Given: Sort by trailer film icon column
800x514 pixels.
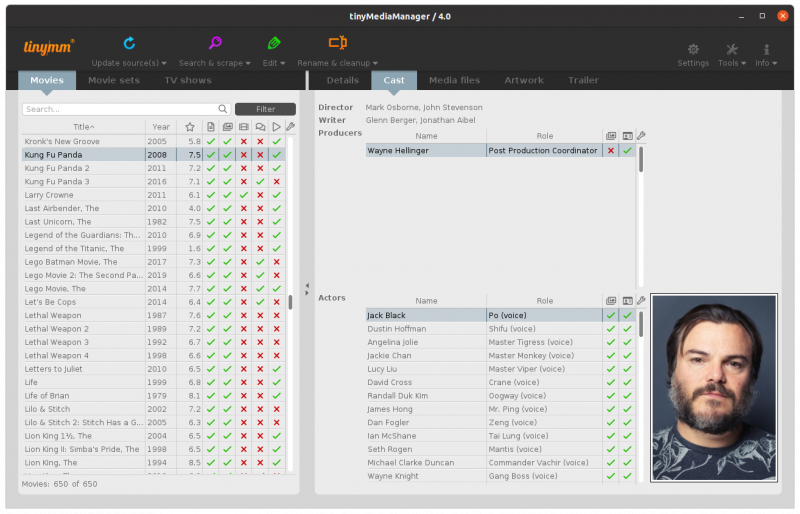Looking at the screenshot, I should (244, 127).
